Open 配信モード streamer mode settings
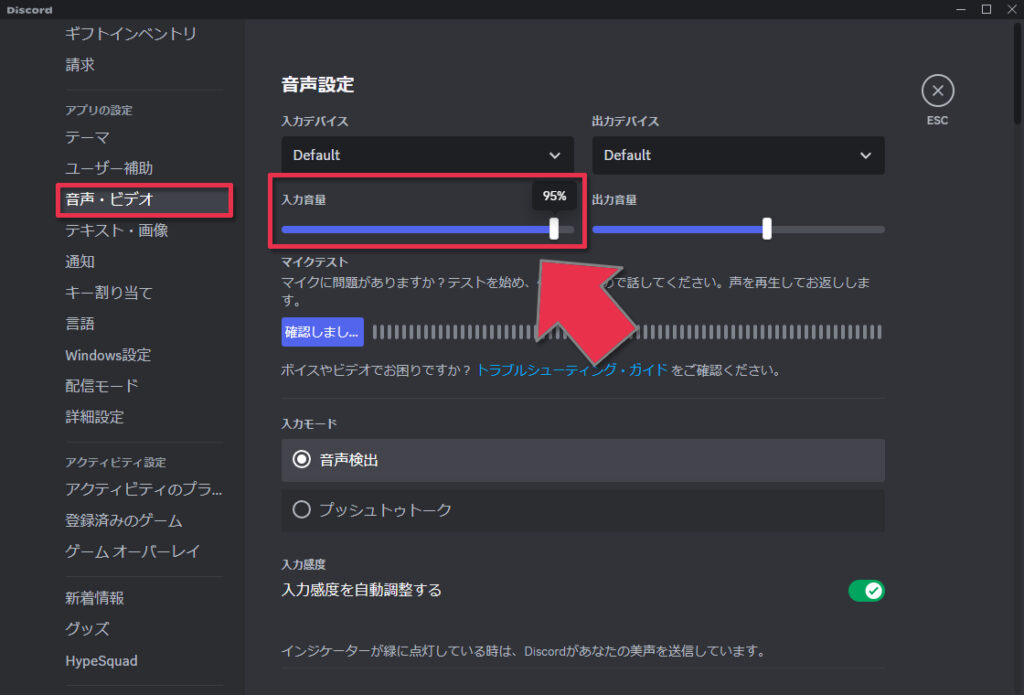 [x=102, y=386]
